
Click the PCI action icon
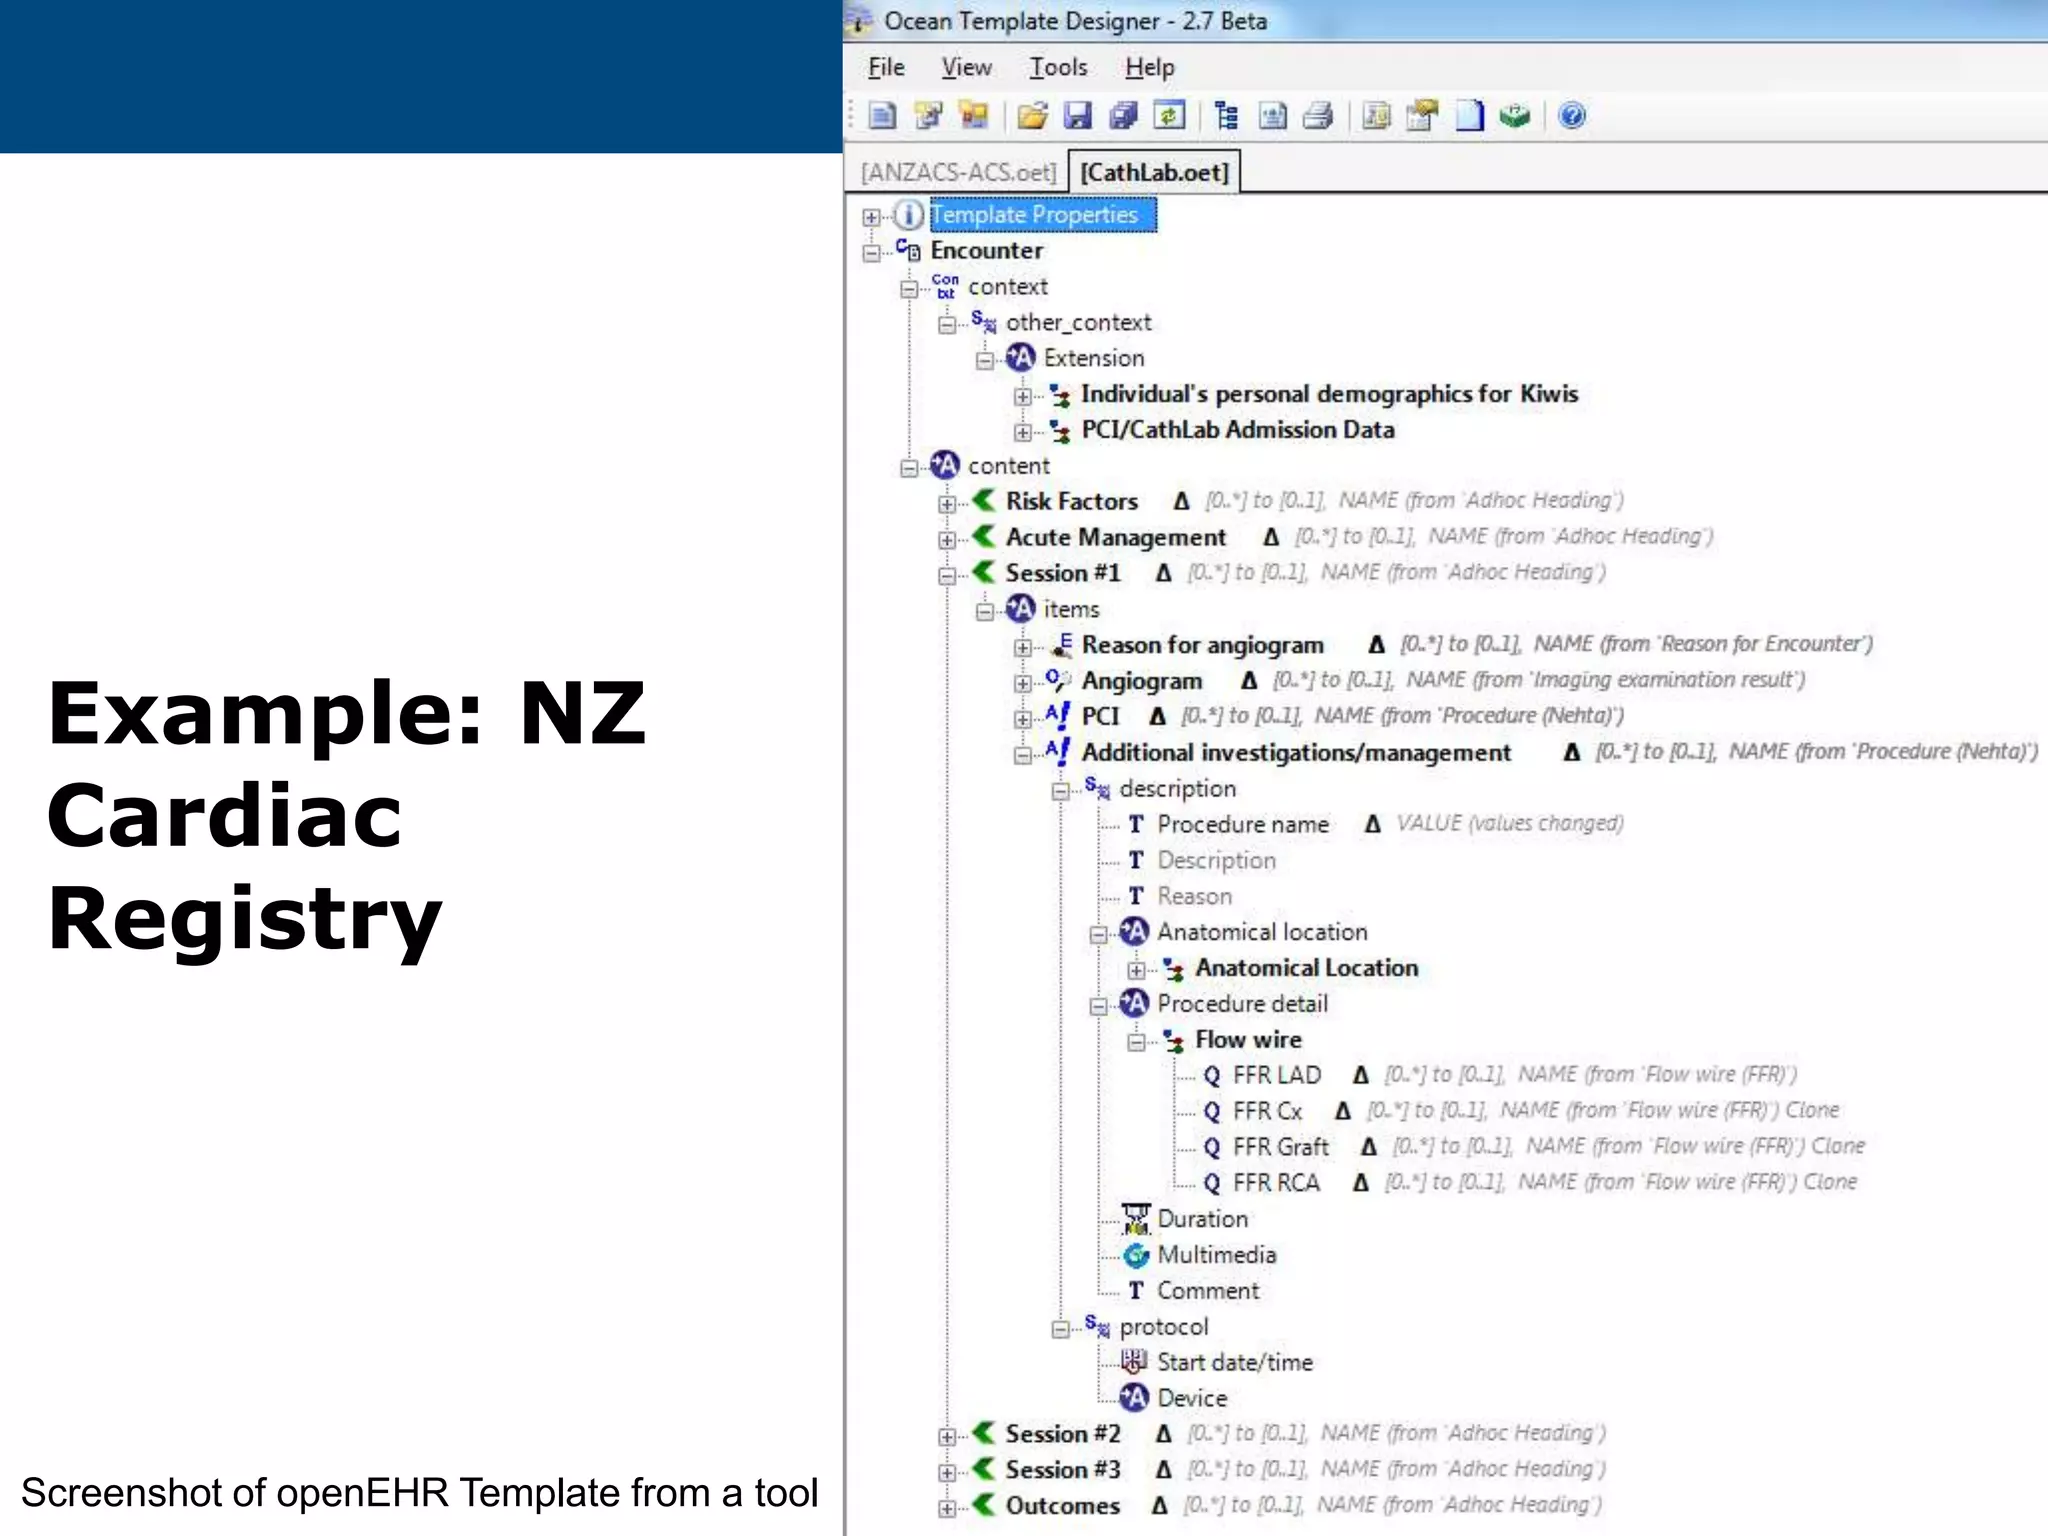(x=1058, y=716)
